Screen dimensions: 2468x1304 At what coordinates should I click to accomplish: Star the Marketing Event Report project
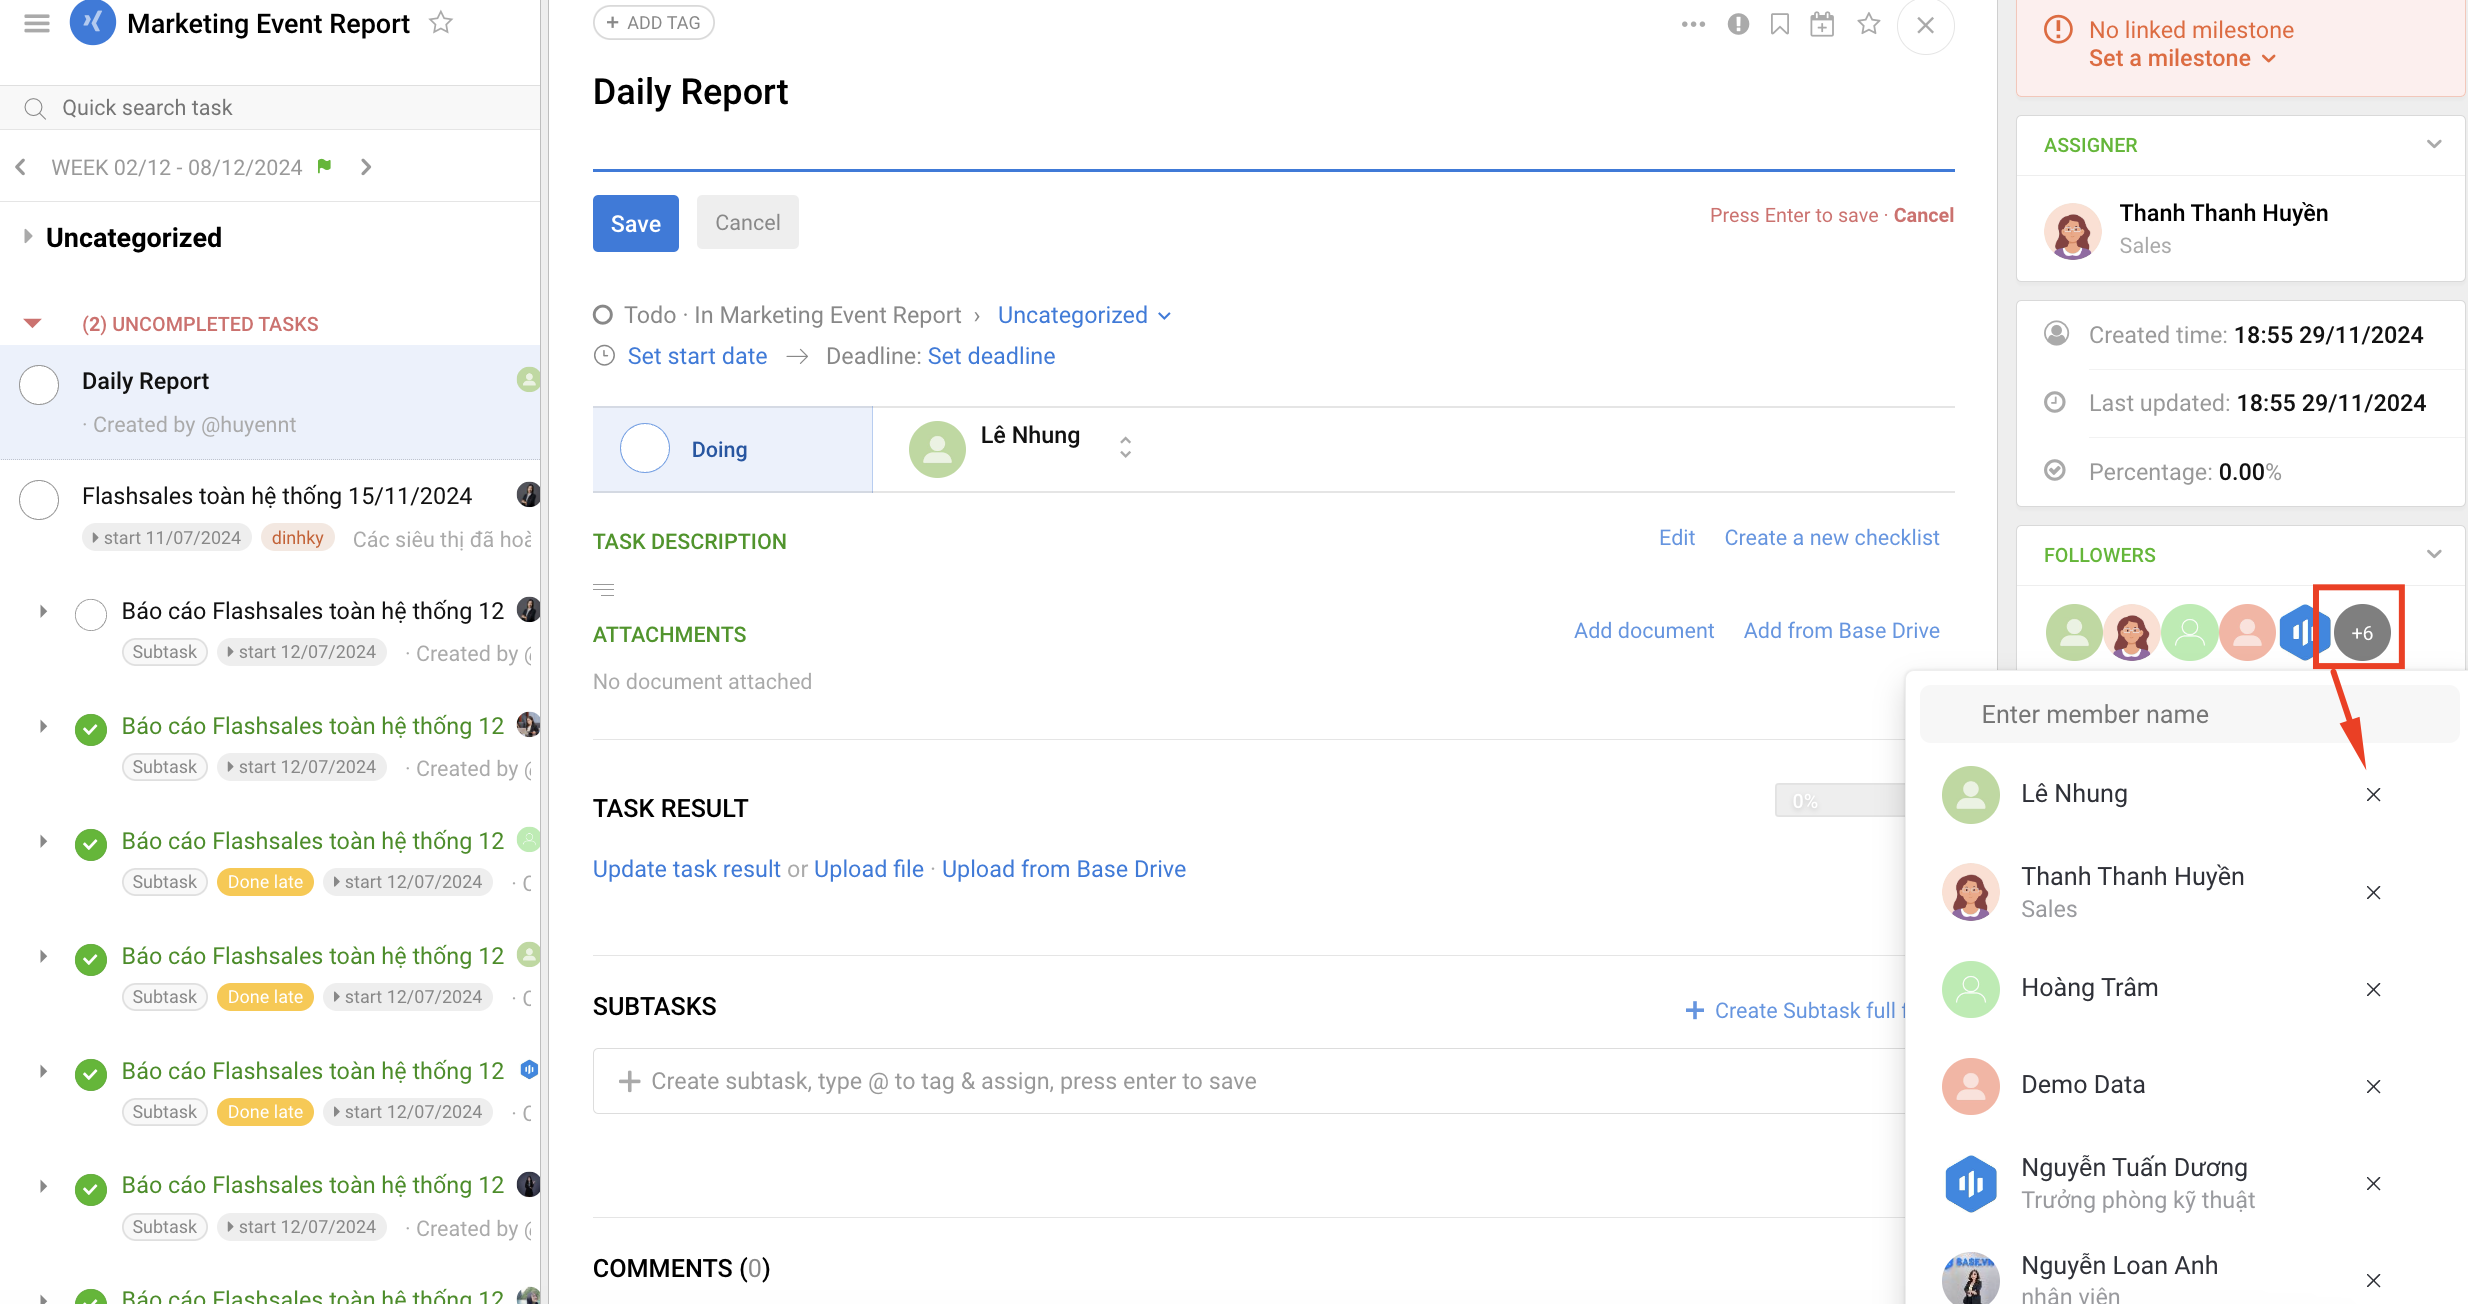pos(441,23)
